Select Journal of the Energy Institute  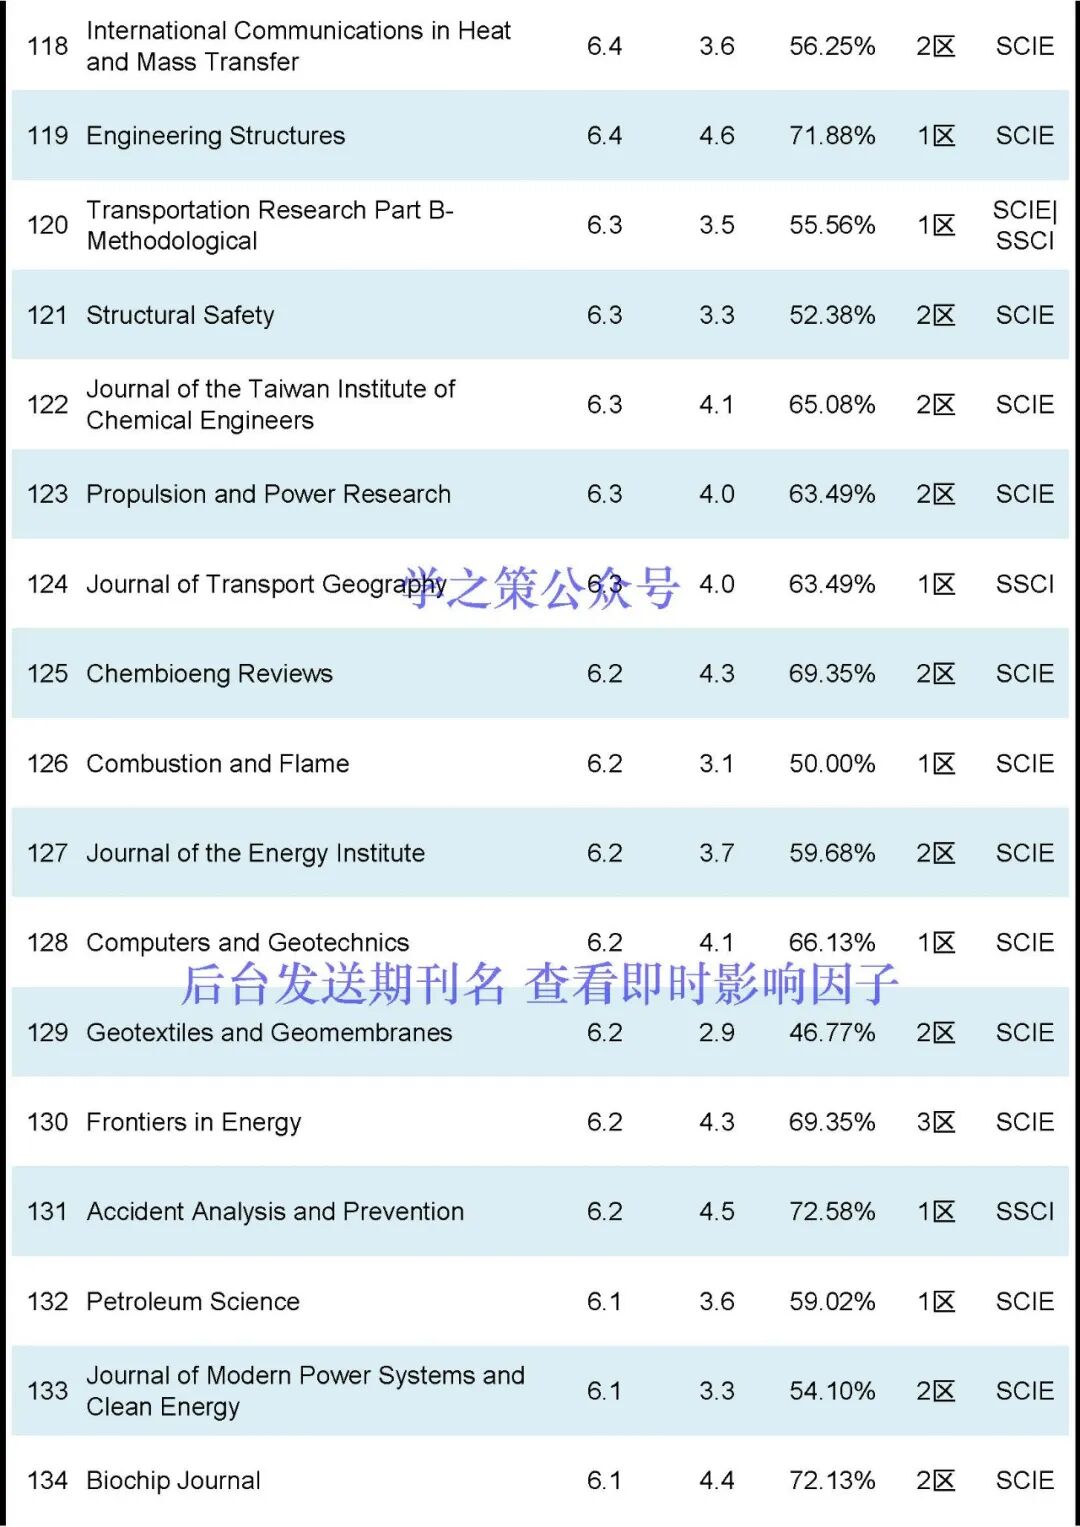click(x=255, y=854)
